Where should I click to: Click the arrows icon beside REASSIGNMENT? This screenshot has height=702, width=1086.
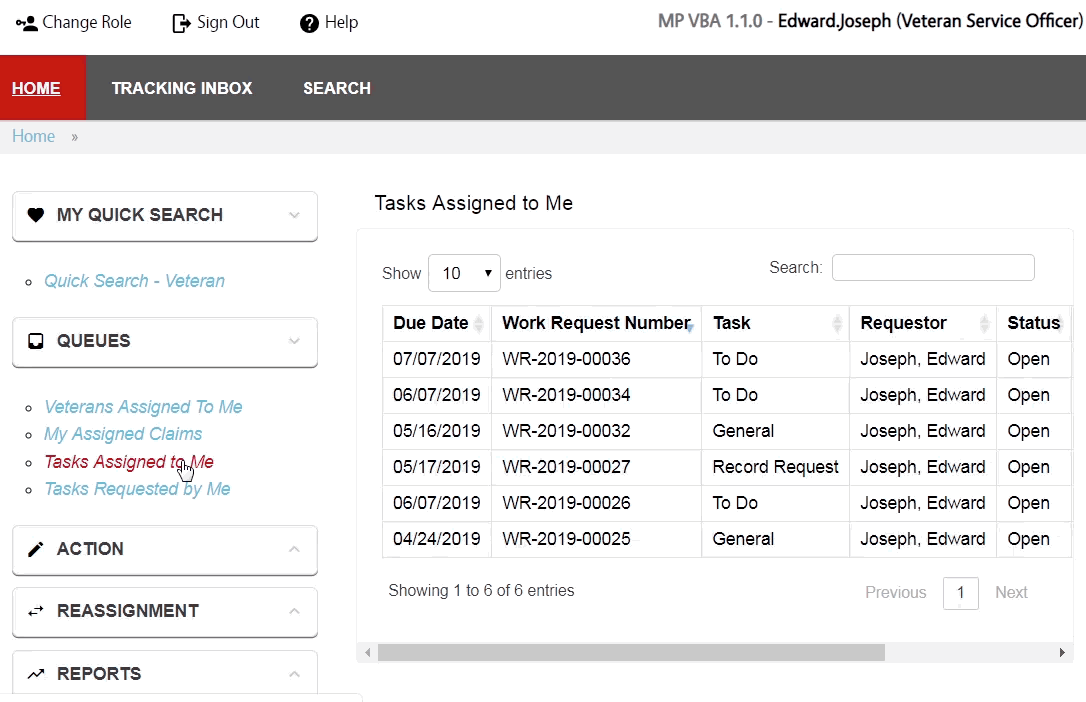36,610
